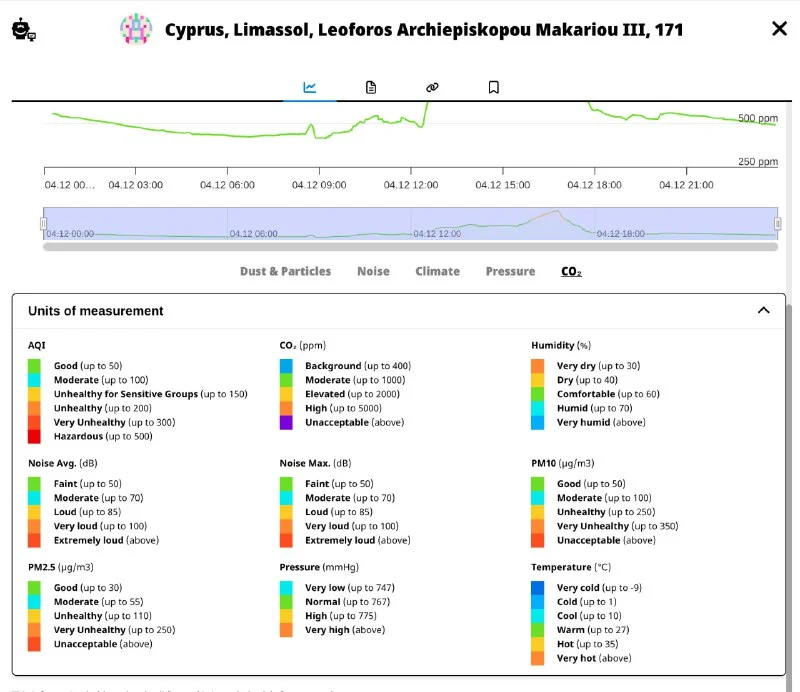
Task: Click the sensor avatar icon
Action: 136,30
